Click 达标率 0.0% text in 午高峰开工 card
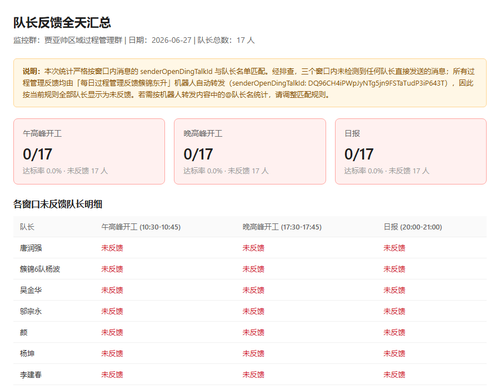This screenshot has height=389, width=500. (42, 171)
